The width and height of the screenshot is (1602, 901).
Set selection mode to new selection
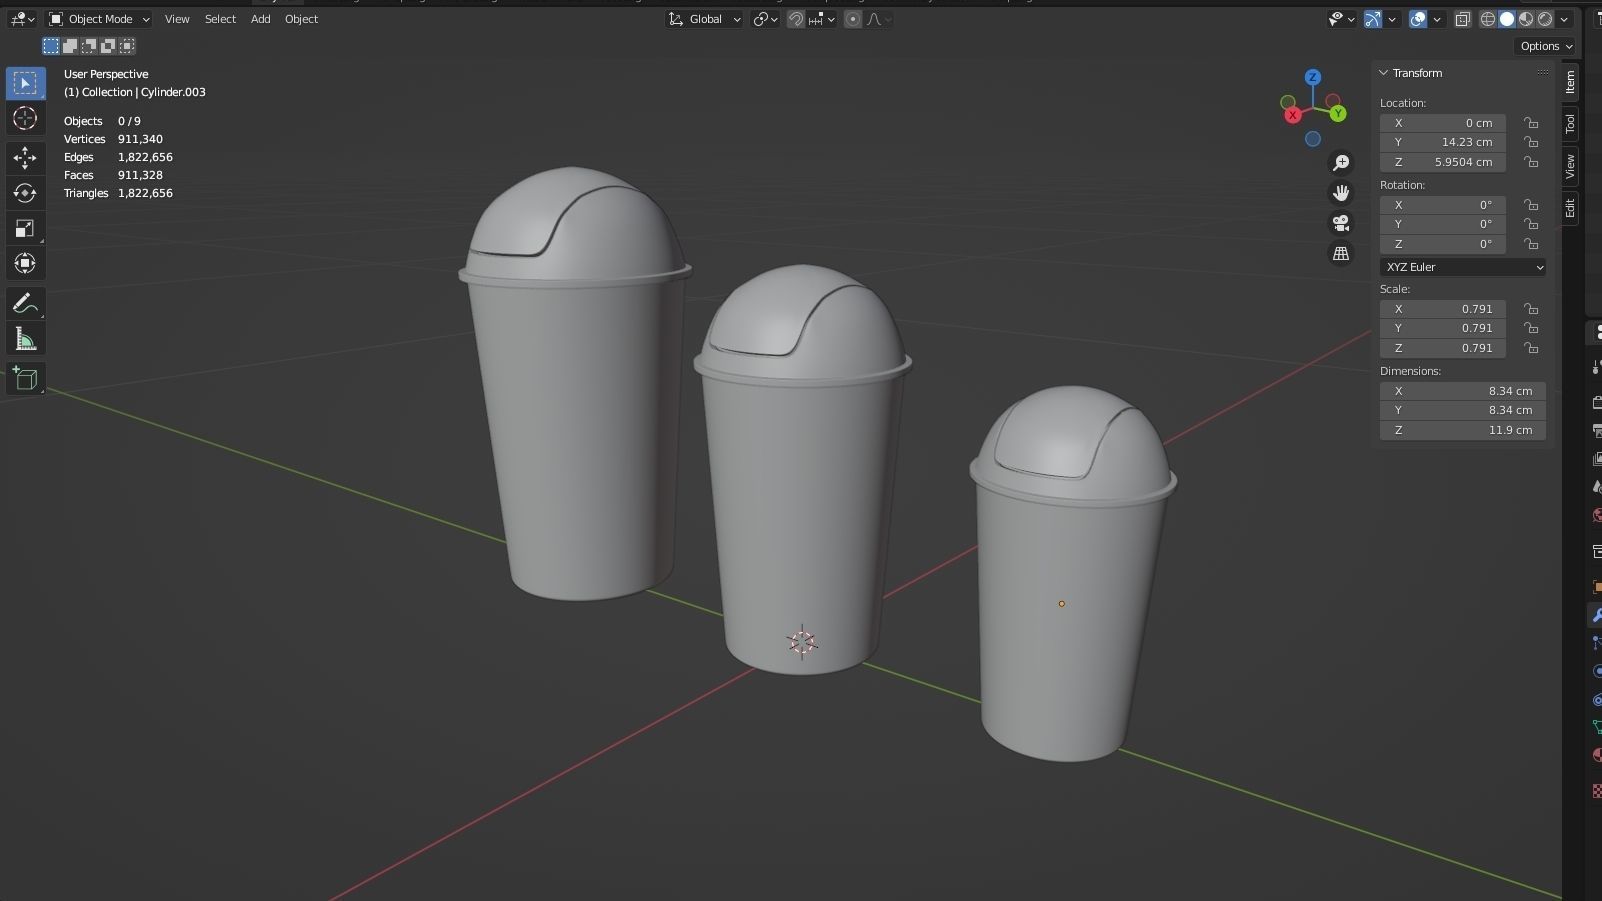[x=51, y=46]
